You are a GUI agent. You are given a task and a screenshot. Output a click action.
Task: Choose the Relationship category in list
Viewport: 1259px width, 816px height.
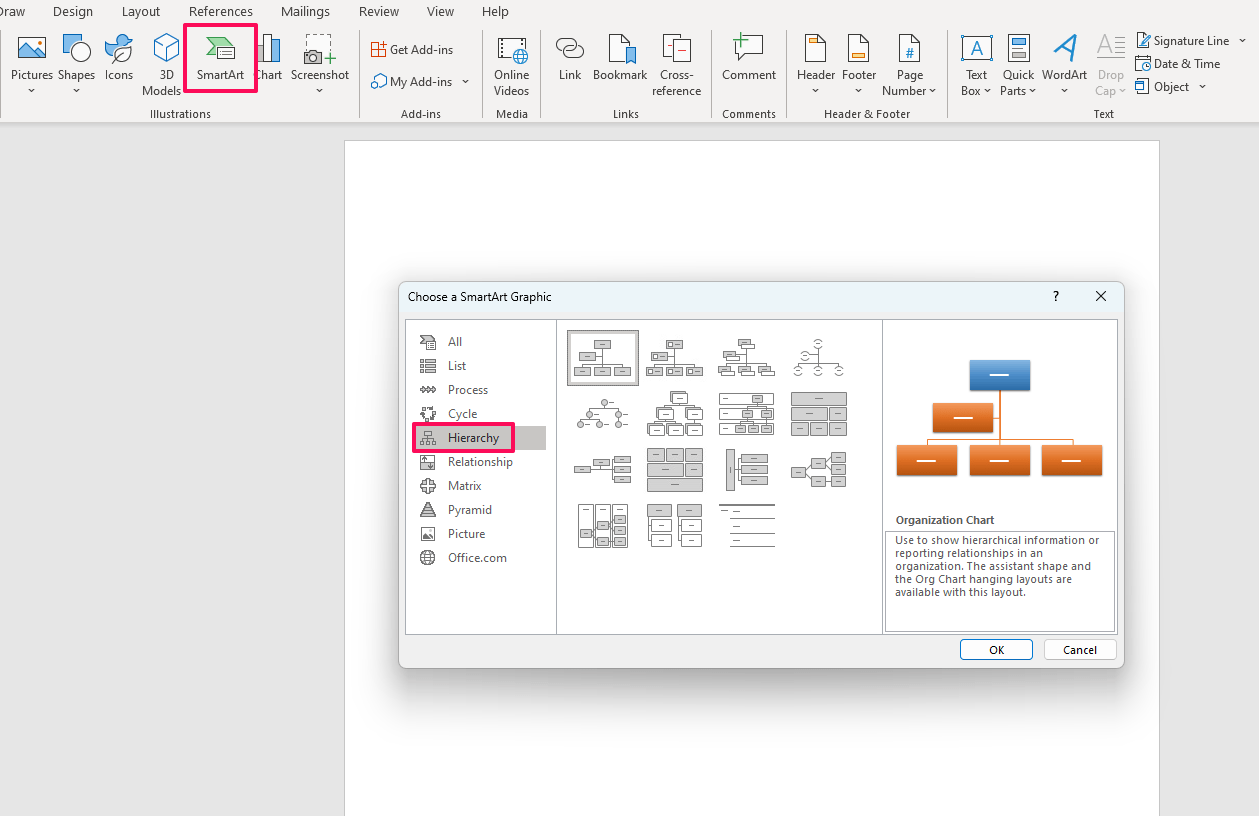click(480, 462)
